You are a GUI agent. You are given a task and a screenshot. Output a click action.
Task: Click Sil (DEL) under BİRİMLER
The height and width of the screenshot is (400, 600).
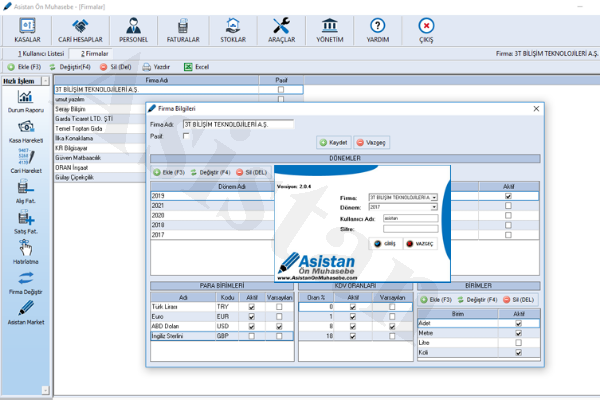click(x=518, y=300)
